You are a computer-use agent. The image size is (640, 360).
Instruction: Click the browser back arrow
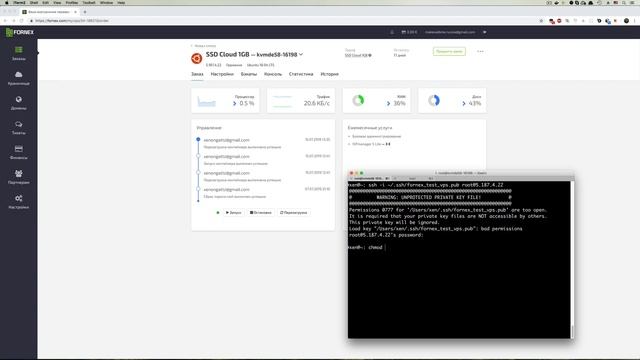5,20
